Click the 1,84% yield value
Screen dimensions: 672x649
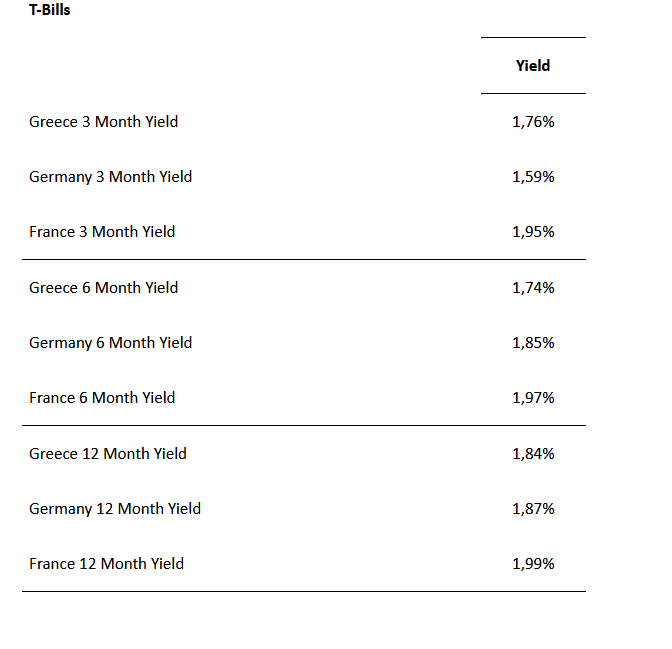tap(533, 454)
